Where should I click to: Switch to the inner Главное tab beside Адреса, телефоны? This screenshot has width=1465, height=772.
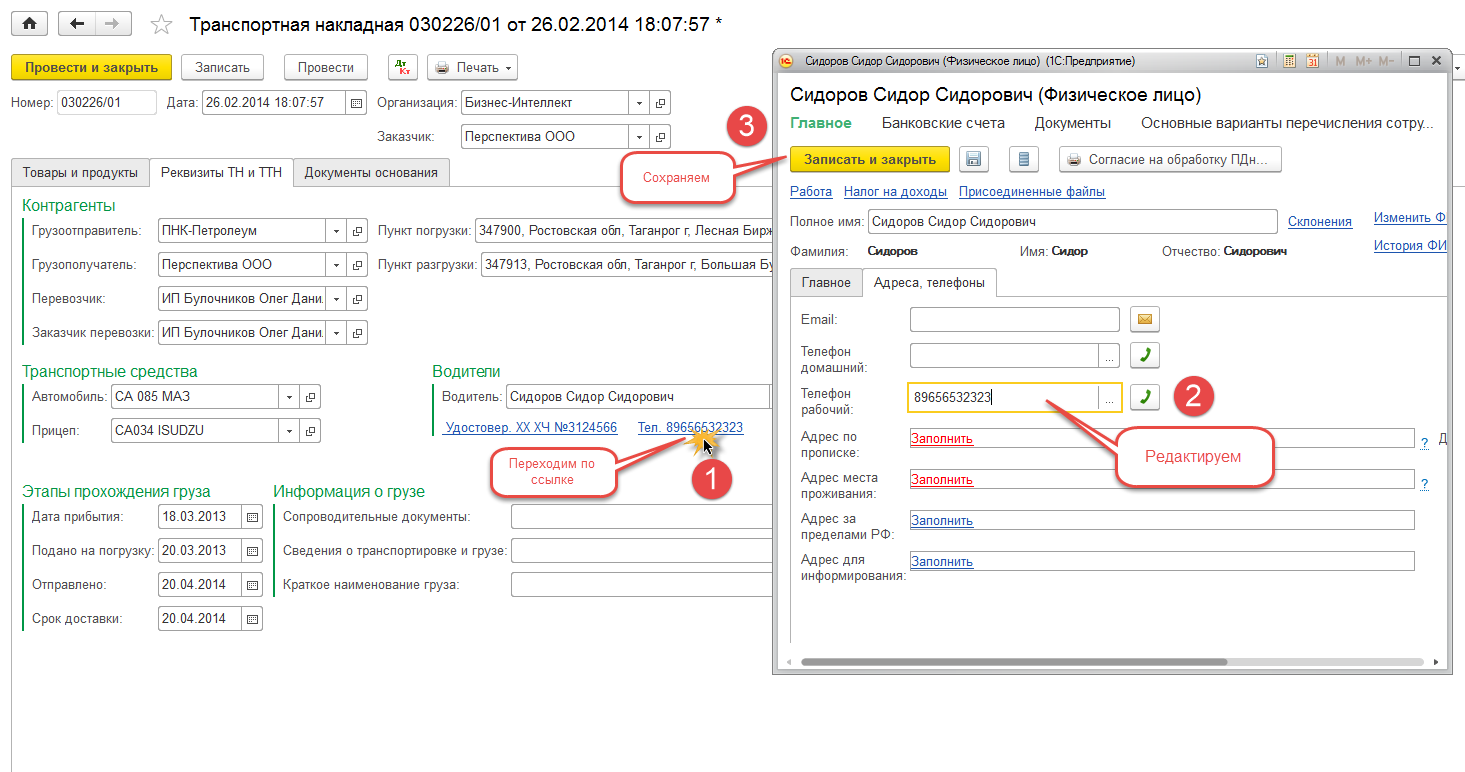(x=826, y=283)
